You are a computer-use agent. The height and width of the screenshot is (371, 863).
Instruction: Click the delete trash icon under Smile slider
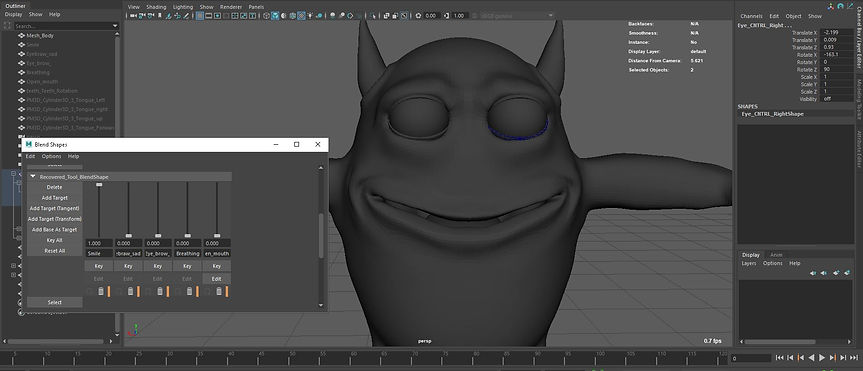(101, 291)
